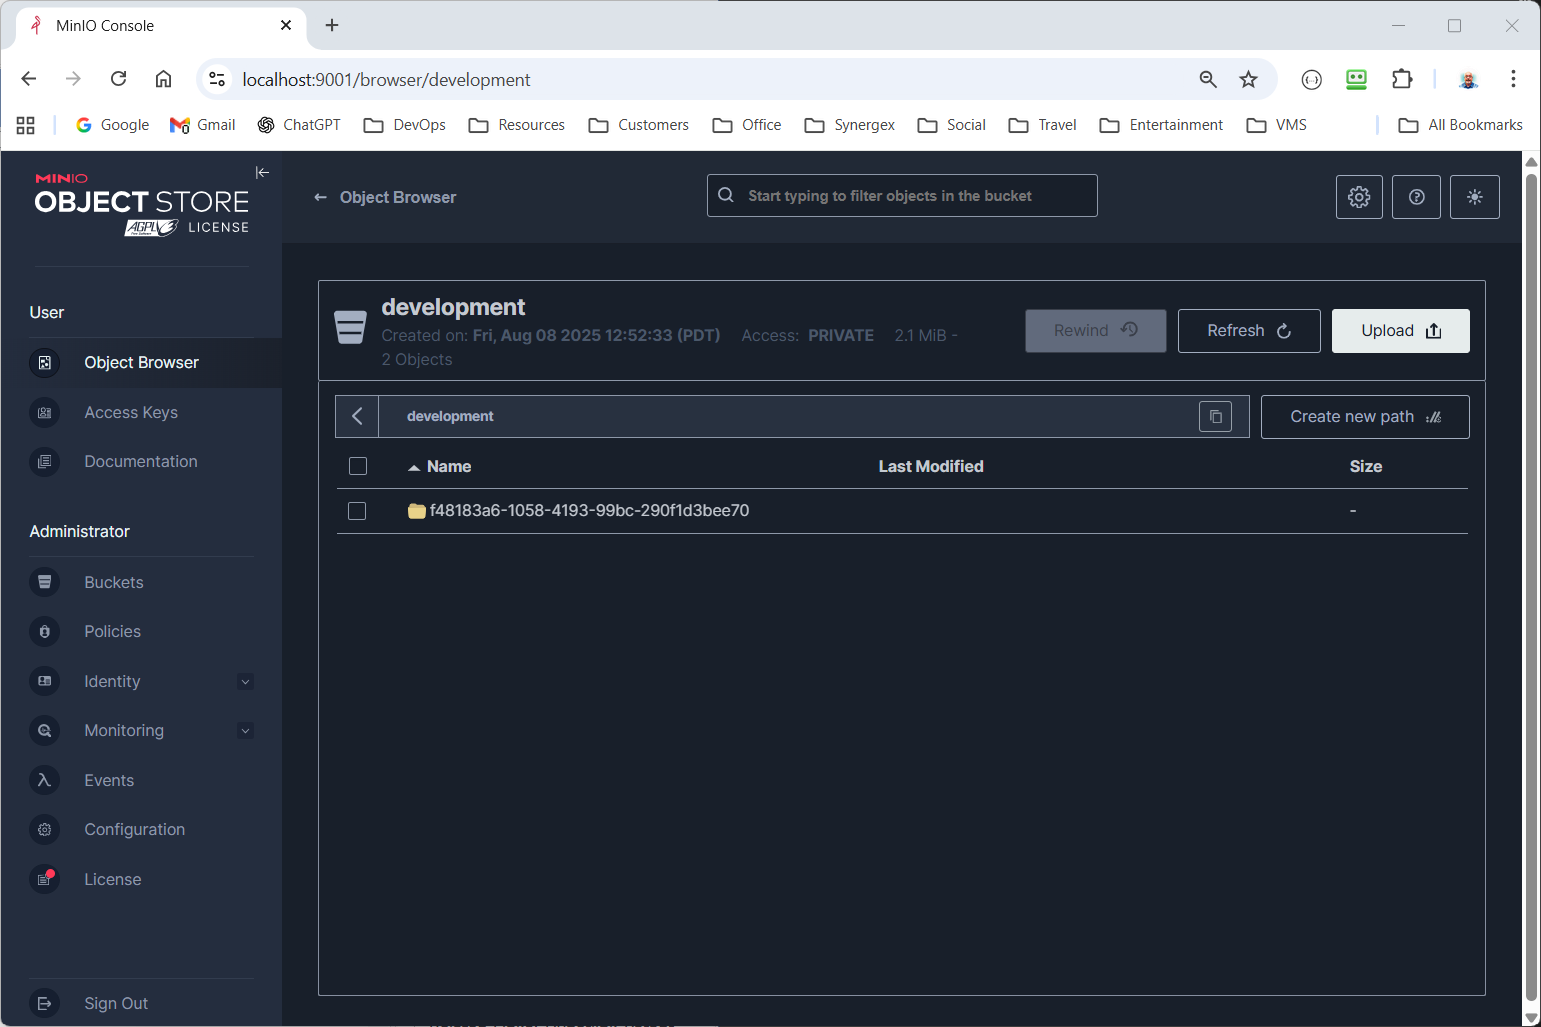Expand the Monitoring submenu

pyautogui.click(x=245, y=731)
